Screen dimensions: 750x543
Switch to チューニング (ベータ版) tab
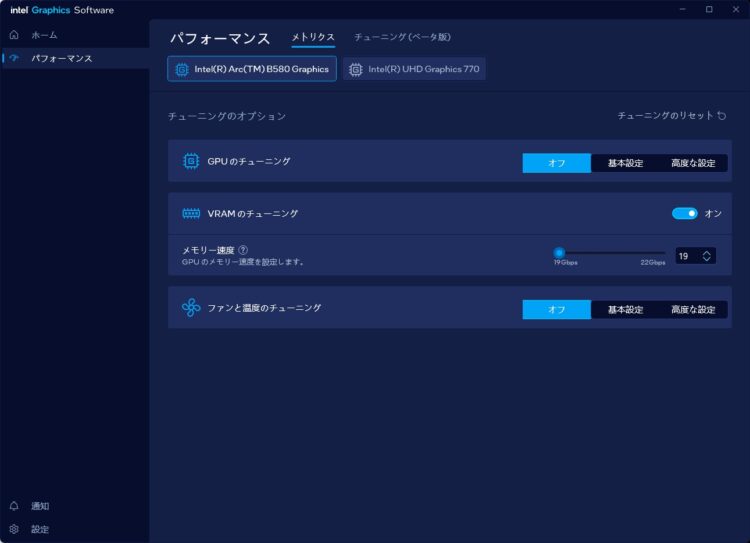point(402,37)
